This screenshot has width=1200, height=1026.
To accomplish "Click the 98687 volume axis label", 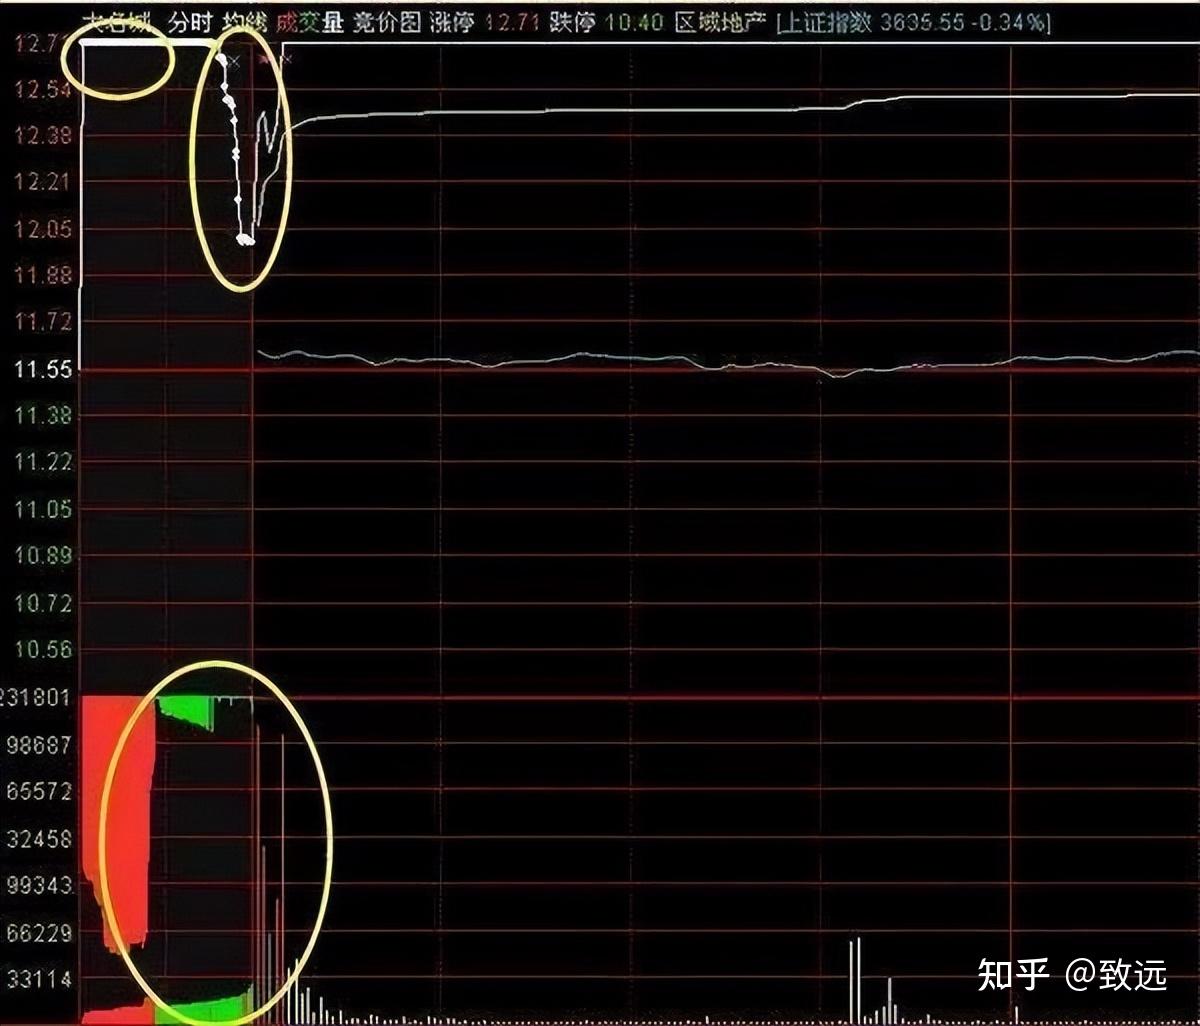I will click(38, 745).
